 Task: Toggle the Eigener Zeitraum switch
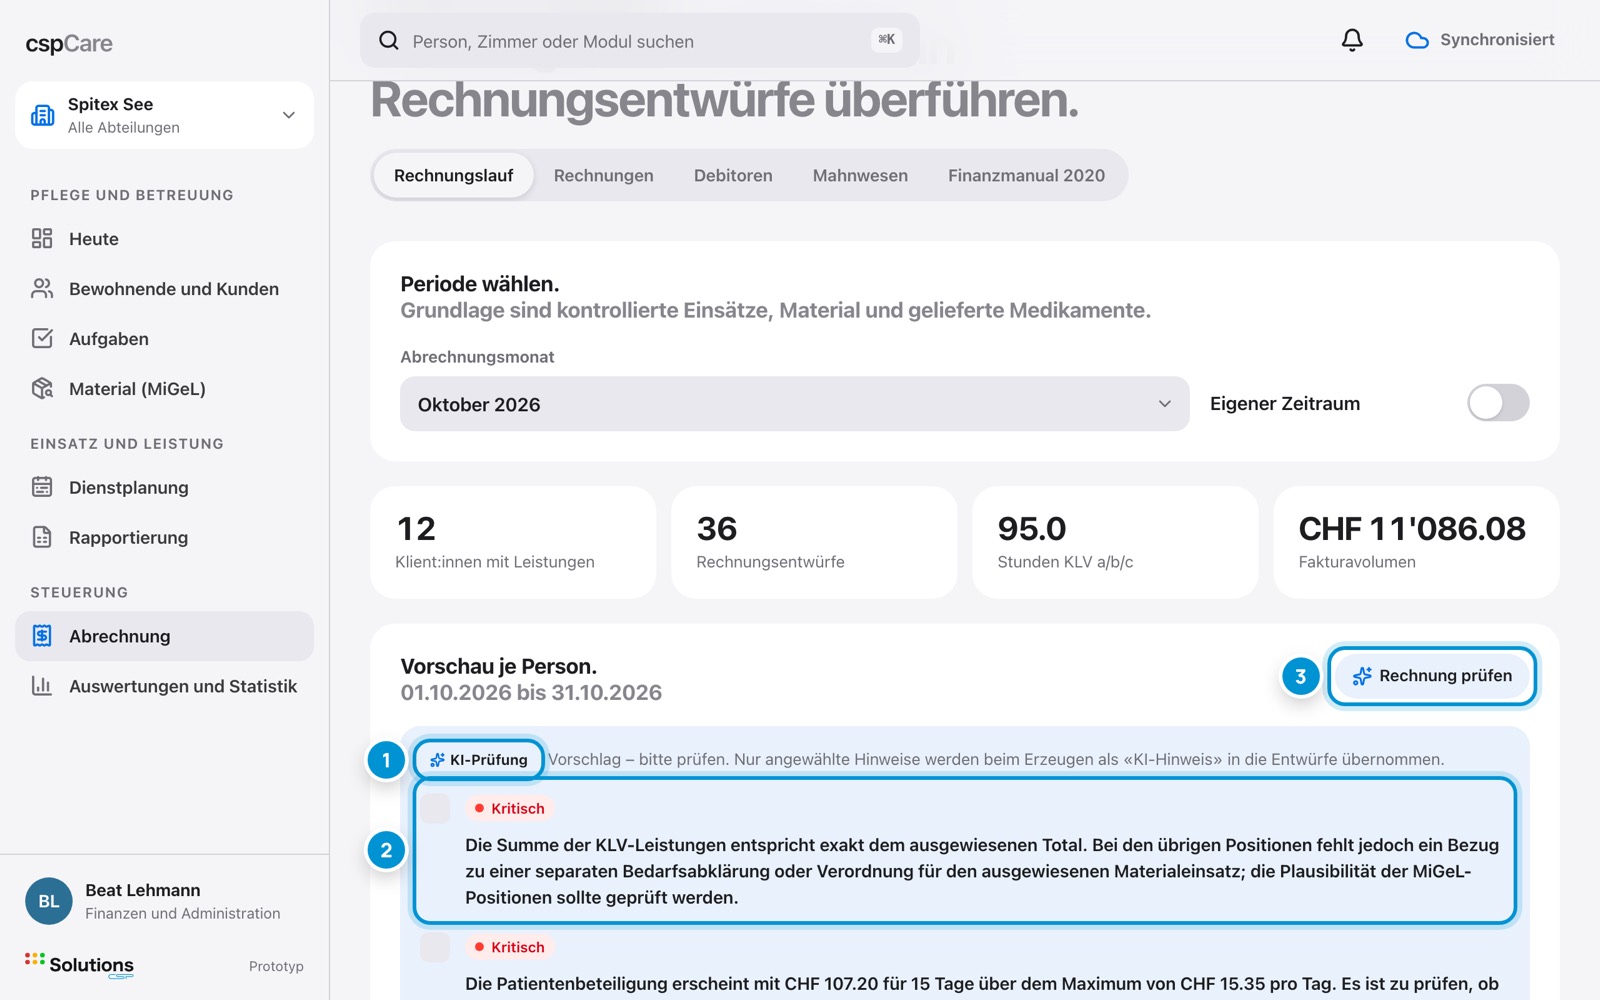(x=1498, y=403)
